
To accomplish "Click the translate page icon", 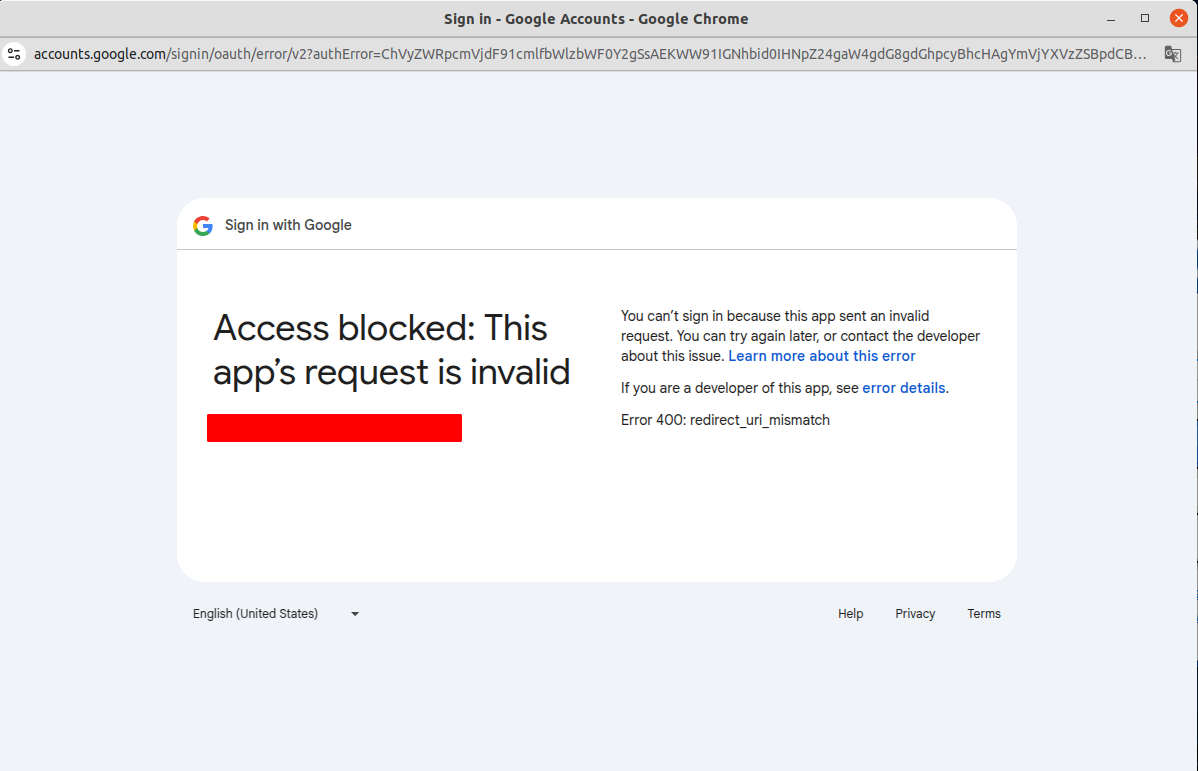I will pyautogui.click(x=1172, y=54).
